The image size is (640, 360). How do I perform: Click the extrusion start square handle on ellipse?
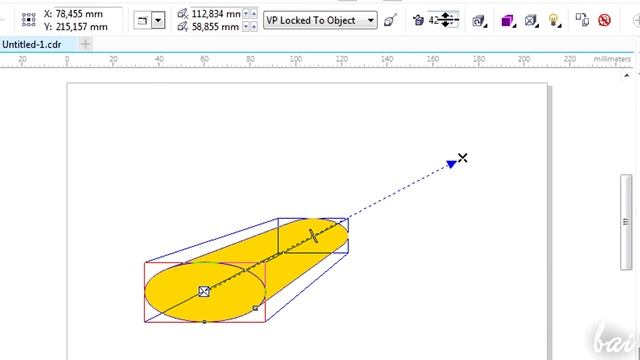pyautogui.click(x=204, y=291)
